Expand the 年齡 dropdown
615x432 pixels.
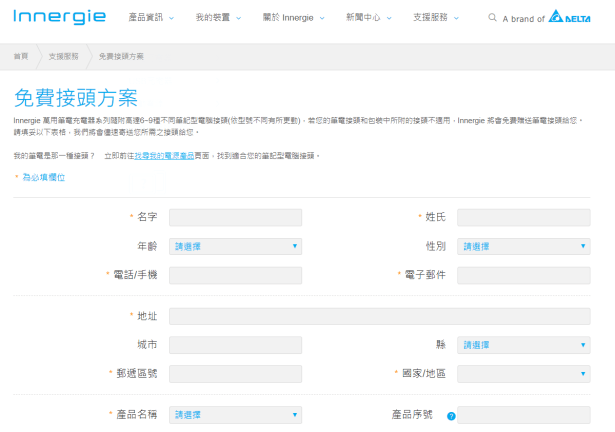[x=235, y=246]
